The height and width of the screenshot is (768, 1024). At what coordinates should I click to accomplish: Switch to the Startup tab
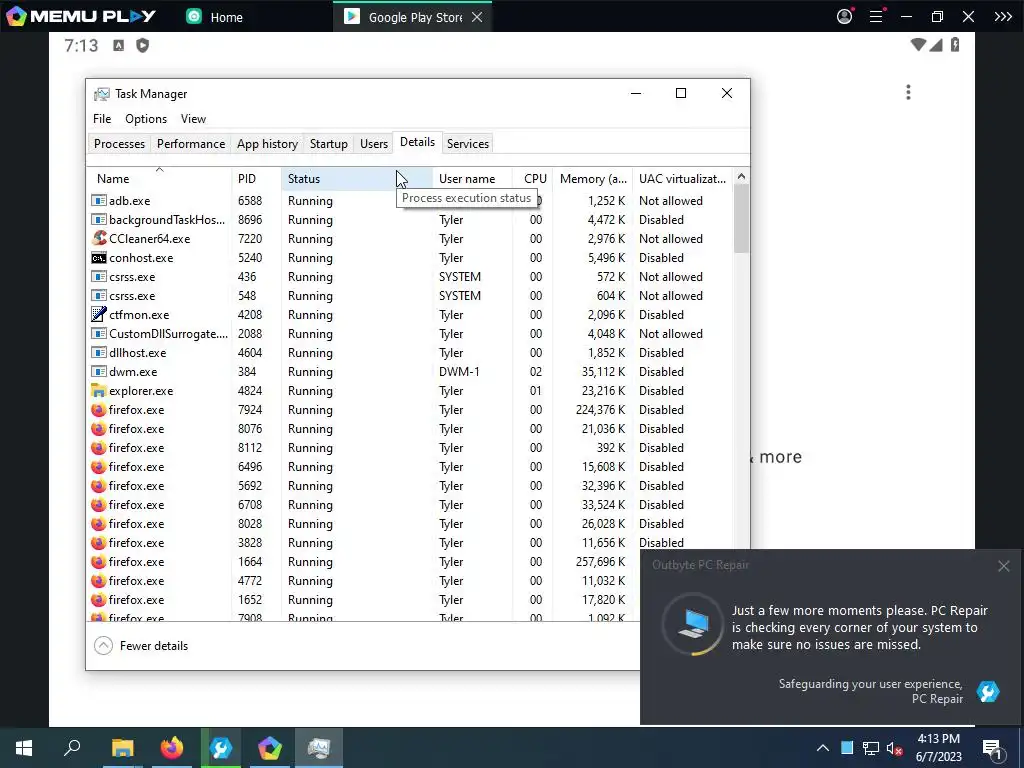pyautogui.click(x=328, y=144)
